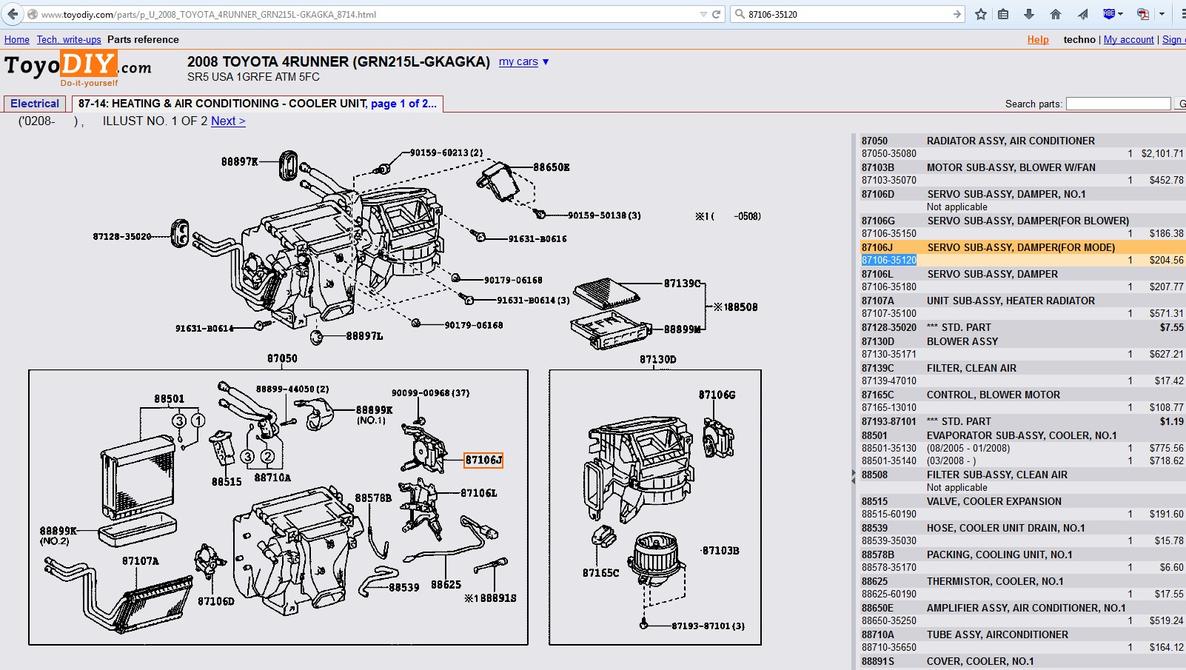Bookmark this page with the star icon
1186x670 pixels.
pos(980,14)
